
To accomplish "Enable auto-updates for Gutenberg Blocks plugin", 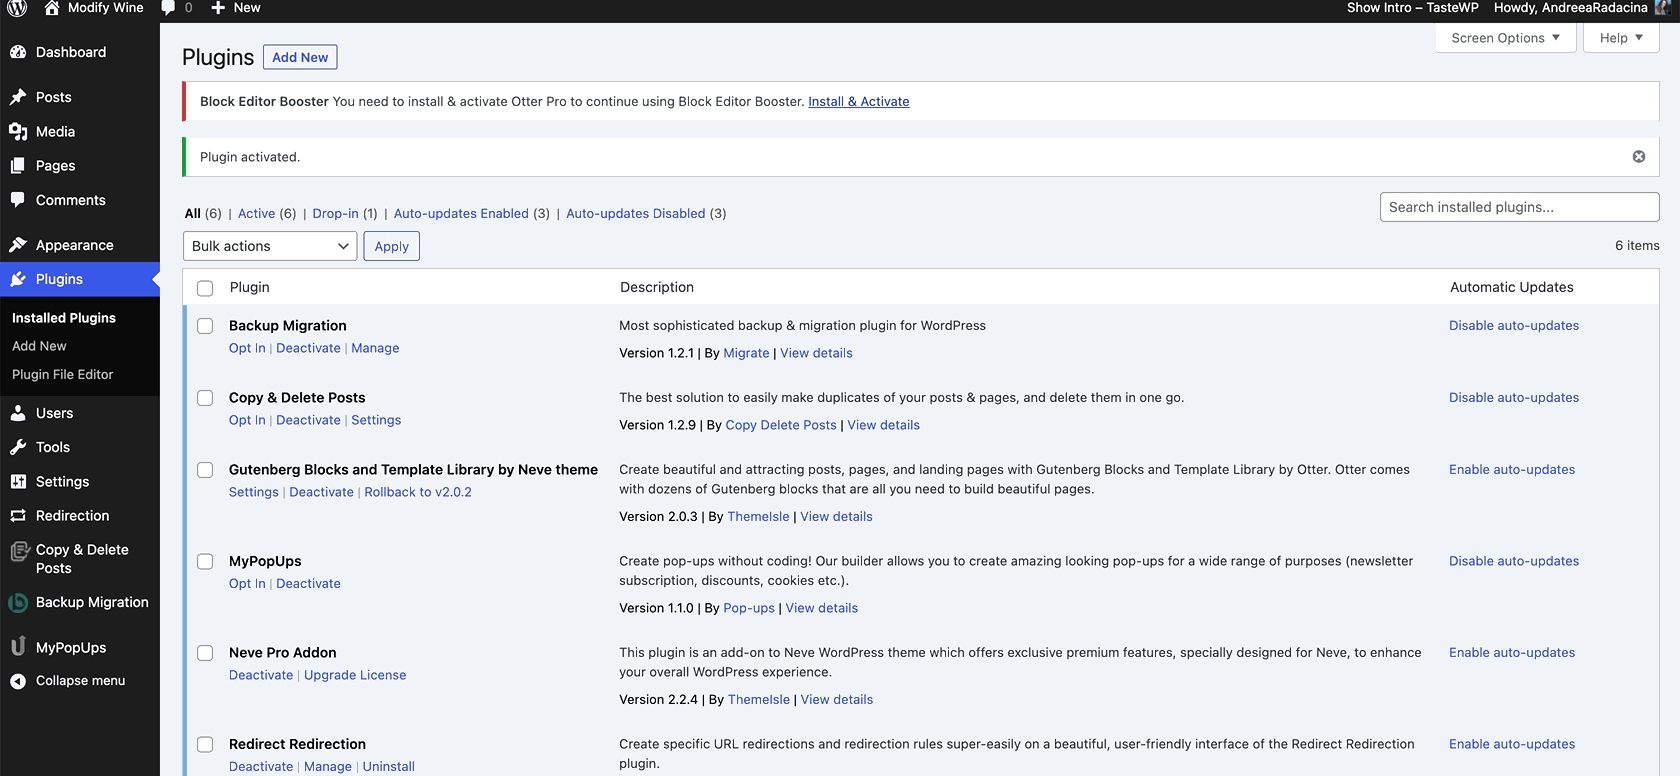I will pyautogui.click(x=1512, y=469).
